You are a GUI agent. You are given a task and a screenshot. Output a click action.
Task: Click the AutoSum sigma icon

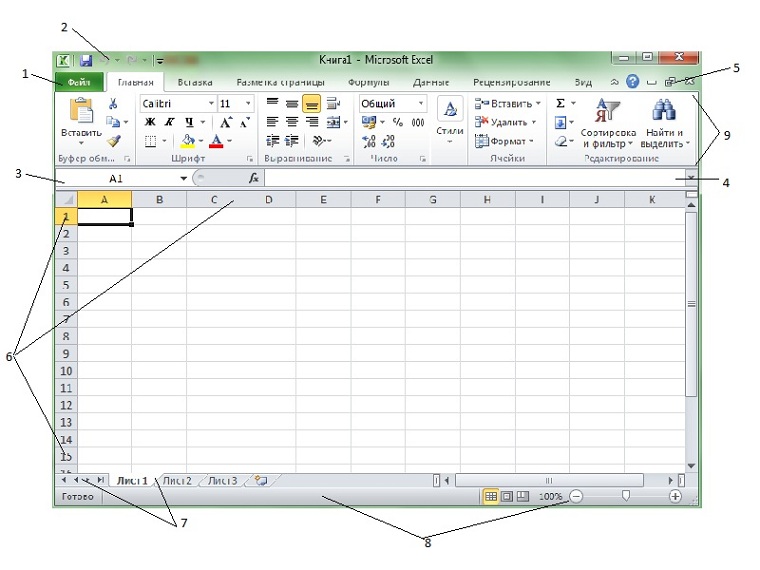pos(560,103)
